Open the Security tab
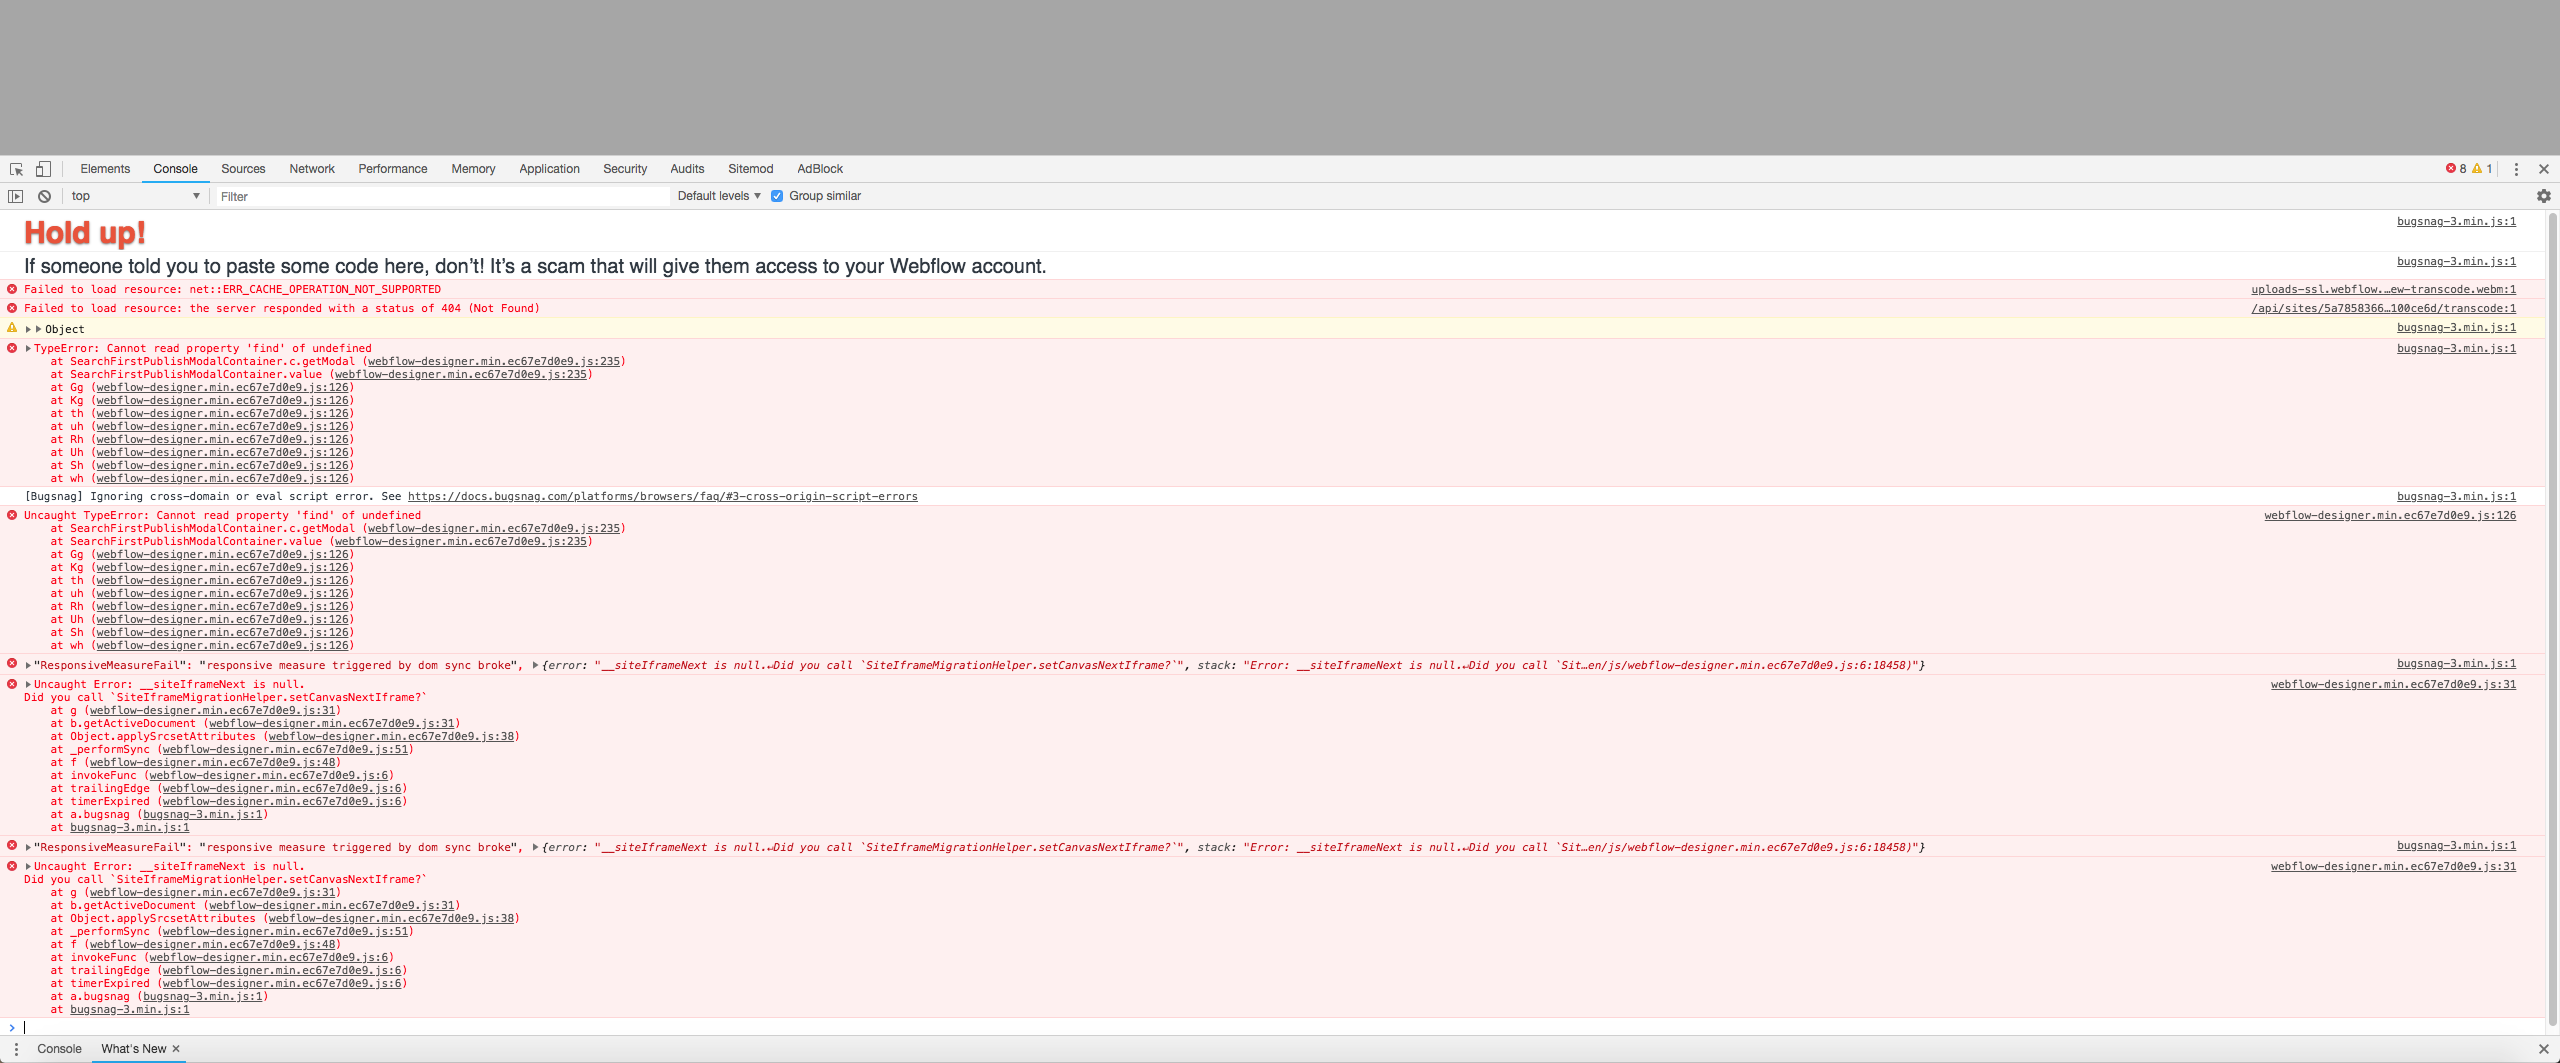Viewport: 2560px width, 1063px height. tap(625, 169)
